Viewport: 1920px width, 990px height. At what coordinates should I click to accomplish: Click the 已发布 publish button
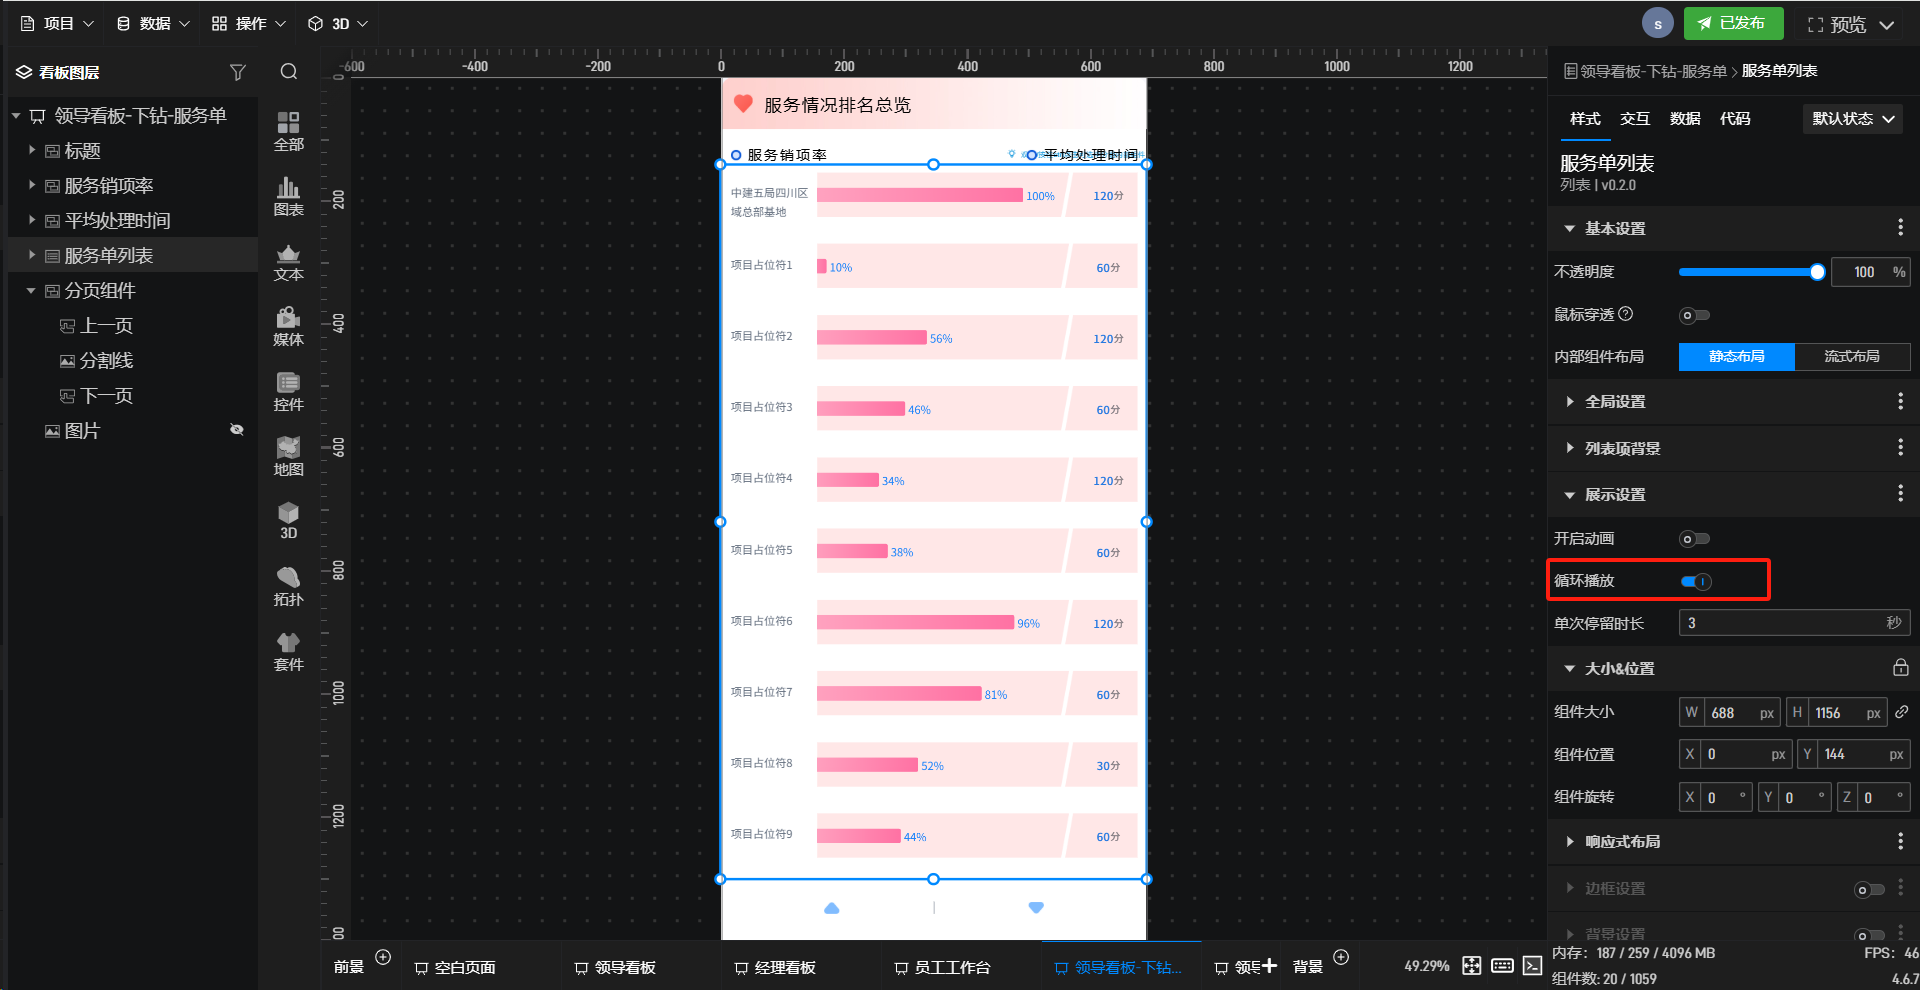(x=1732, y=23)
